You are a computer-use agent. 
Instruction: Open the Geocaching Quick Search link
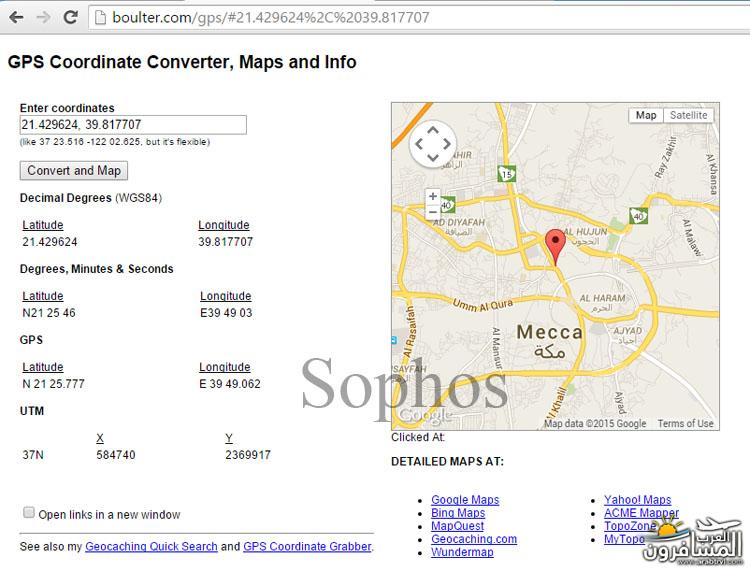[151, 546]
